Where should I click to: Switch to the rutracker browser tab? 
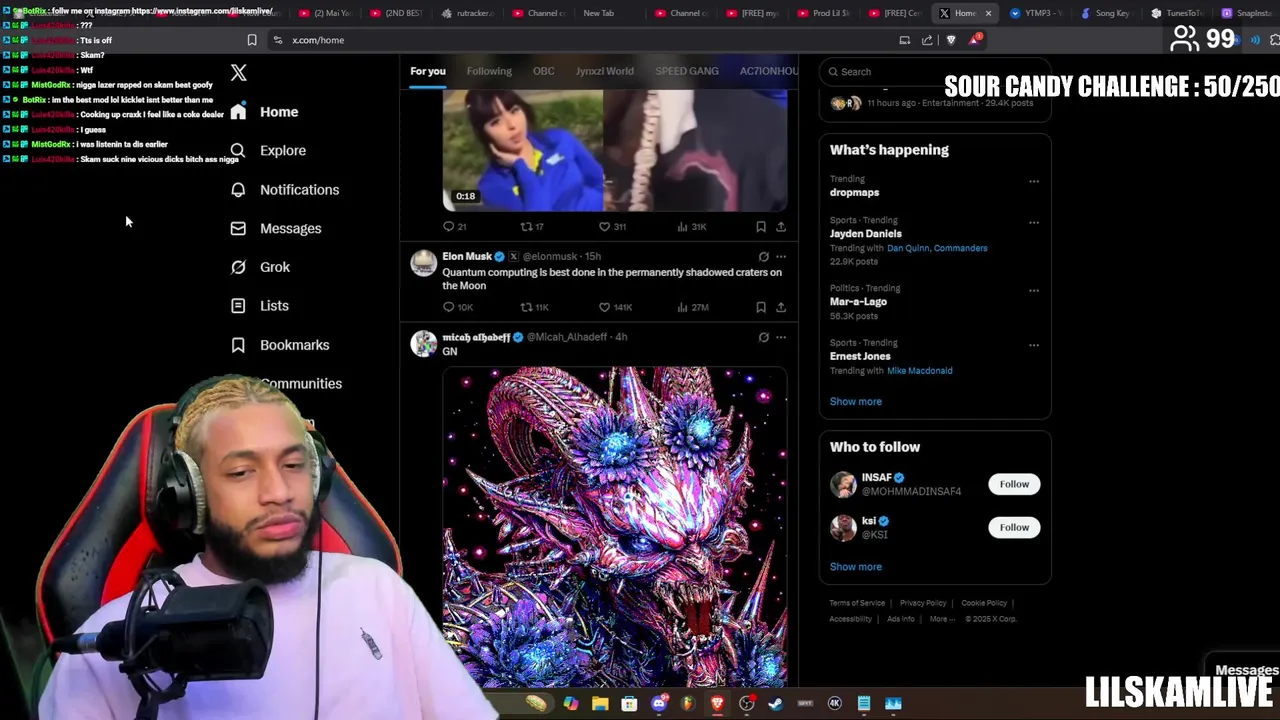coord(468,13)
